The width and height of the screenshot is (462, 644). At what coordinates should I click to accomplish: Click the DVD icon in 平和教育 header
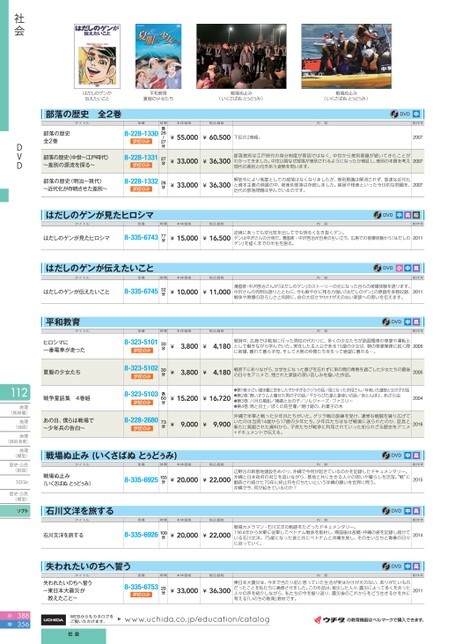[386, 322]
